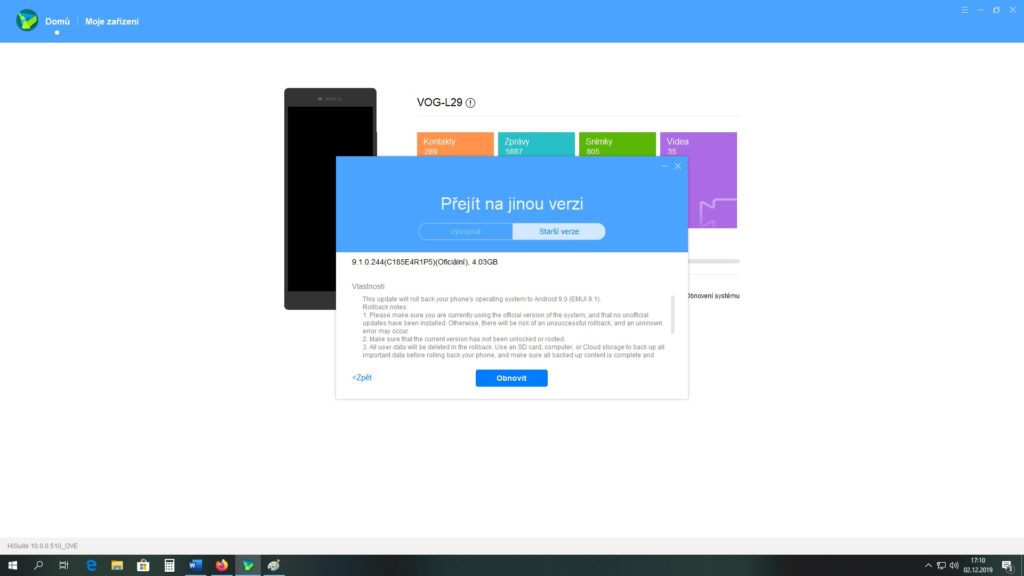The height and width of the screenshot is (576, 1024).
Task: Close the Přejít na jinou verzi dialog
Action: coord(678,166)
